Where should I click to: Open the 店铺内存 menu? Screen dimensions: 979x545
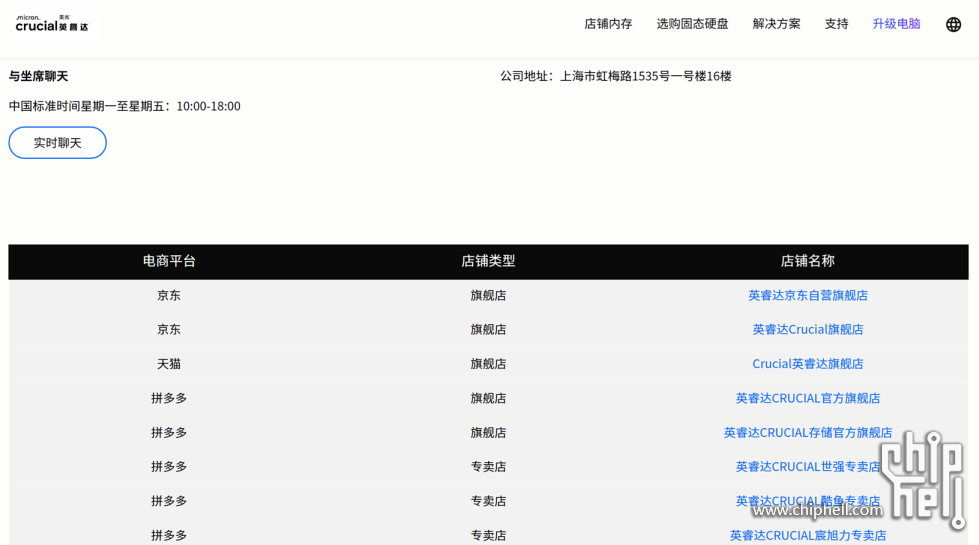click(608, 24)
